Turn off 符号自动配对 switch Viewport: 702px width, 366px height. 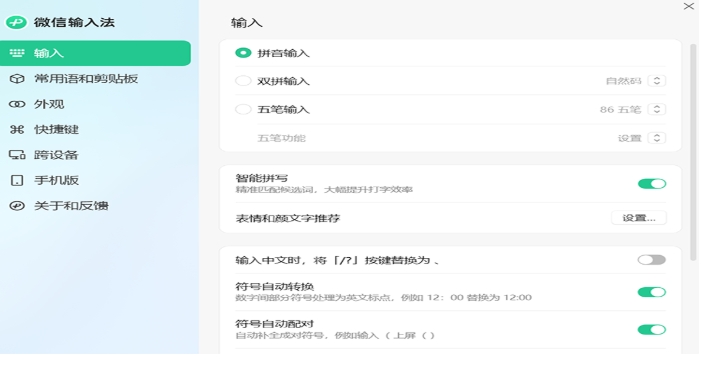tap(652, 330)
